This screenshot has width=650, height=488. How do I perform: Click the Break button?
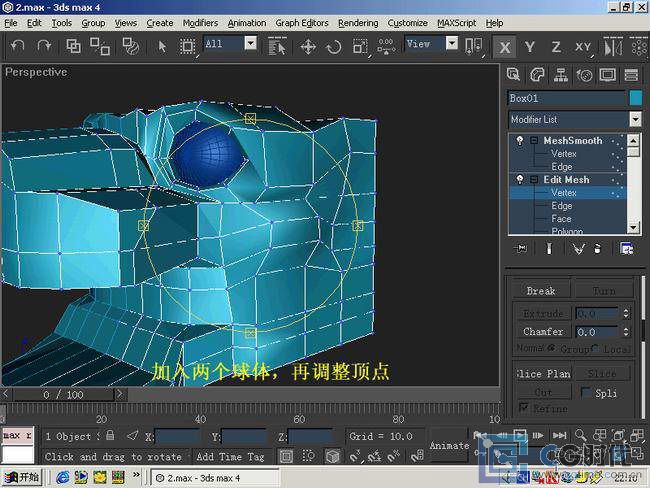[541, 291]
